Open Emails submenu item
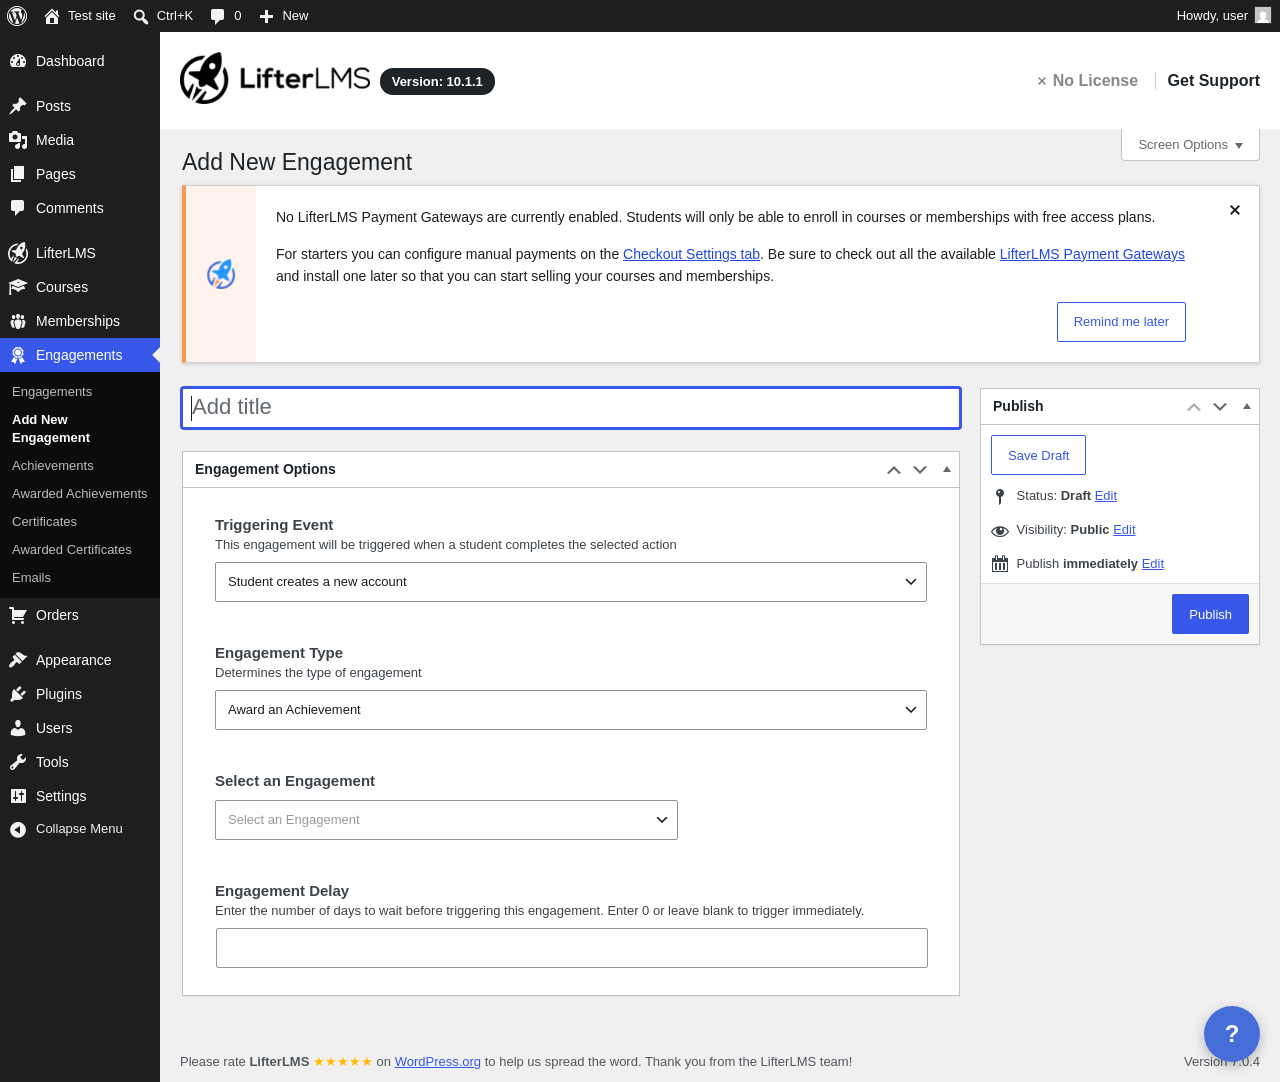 click(x=31, y=578)
